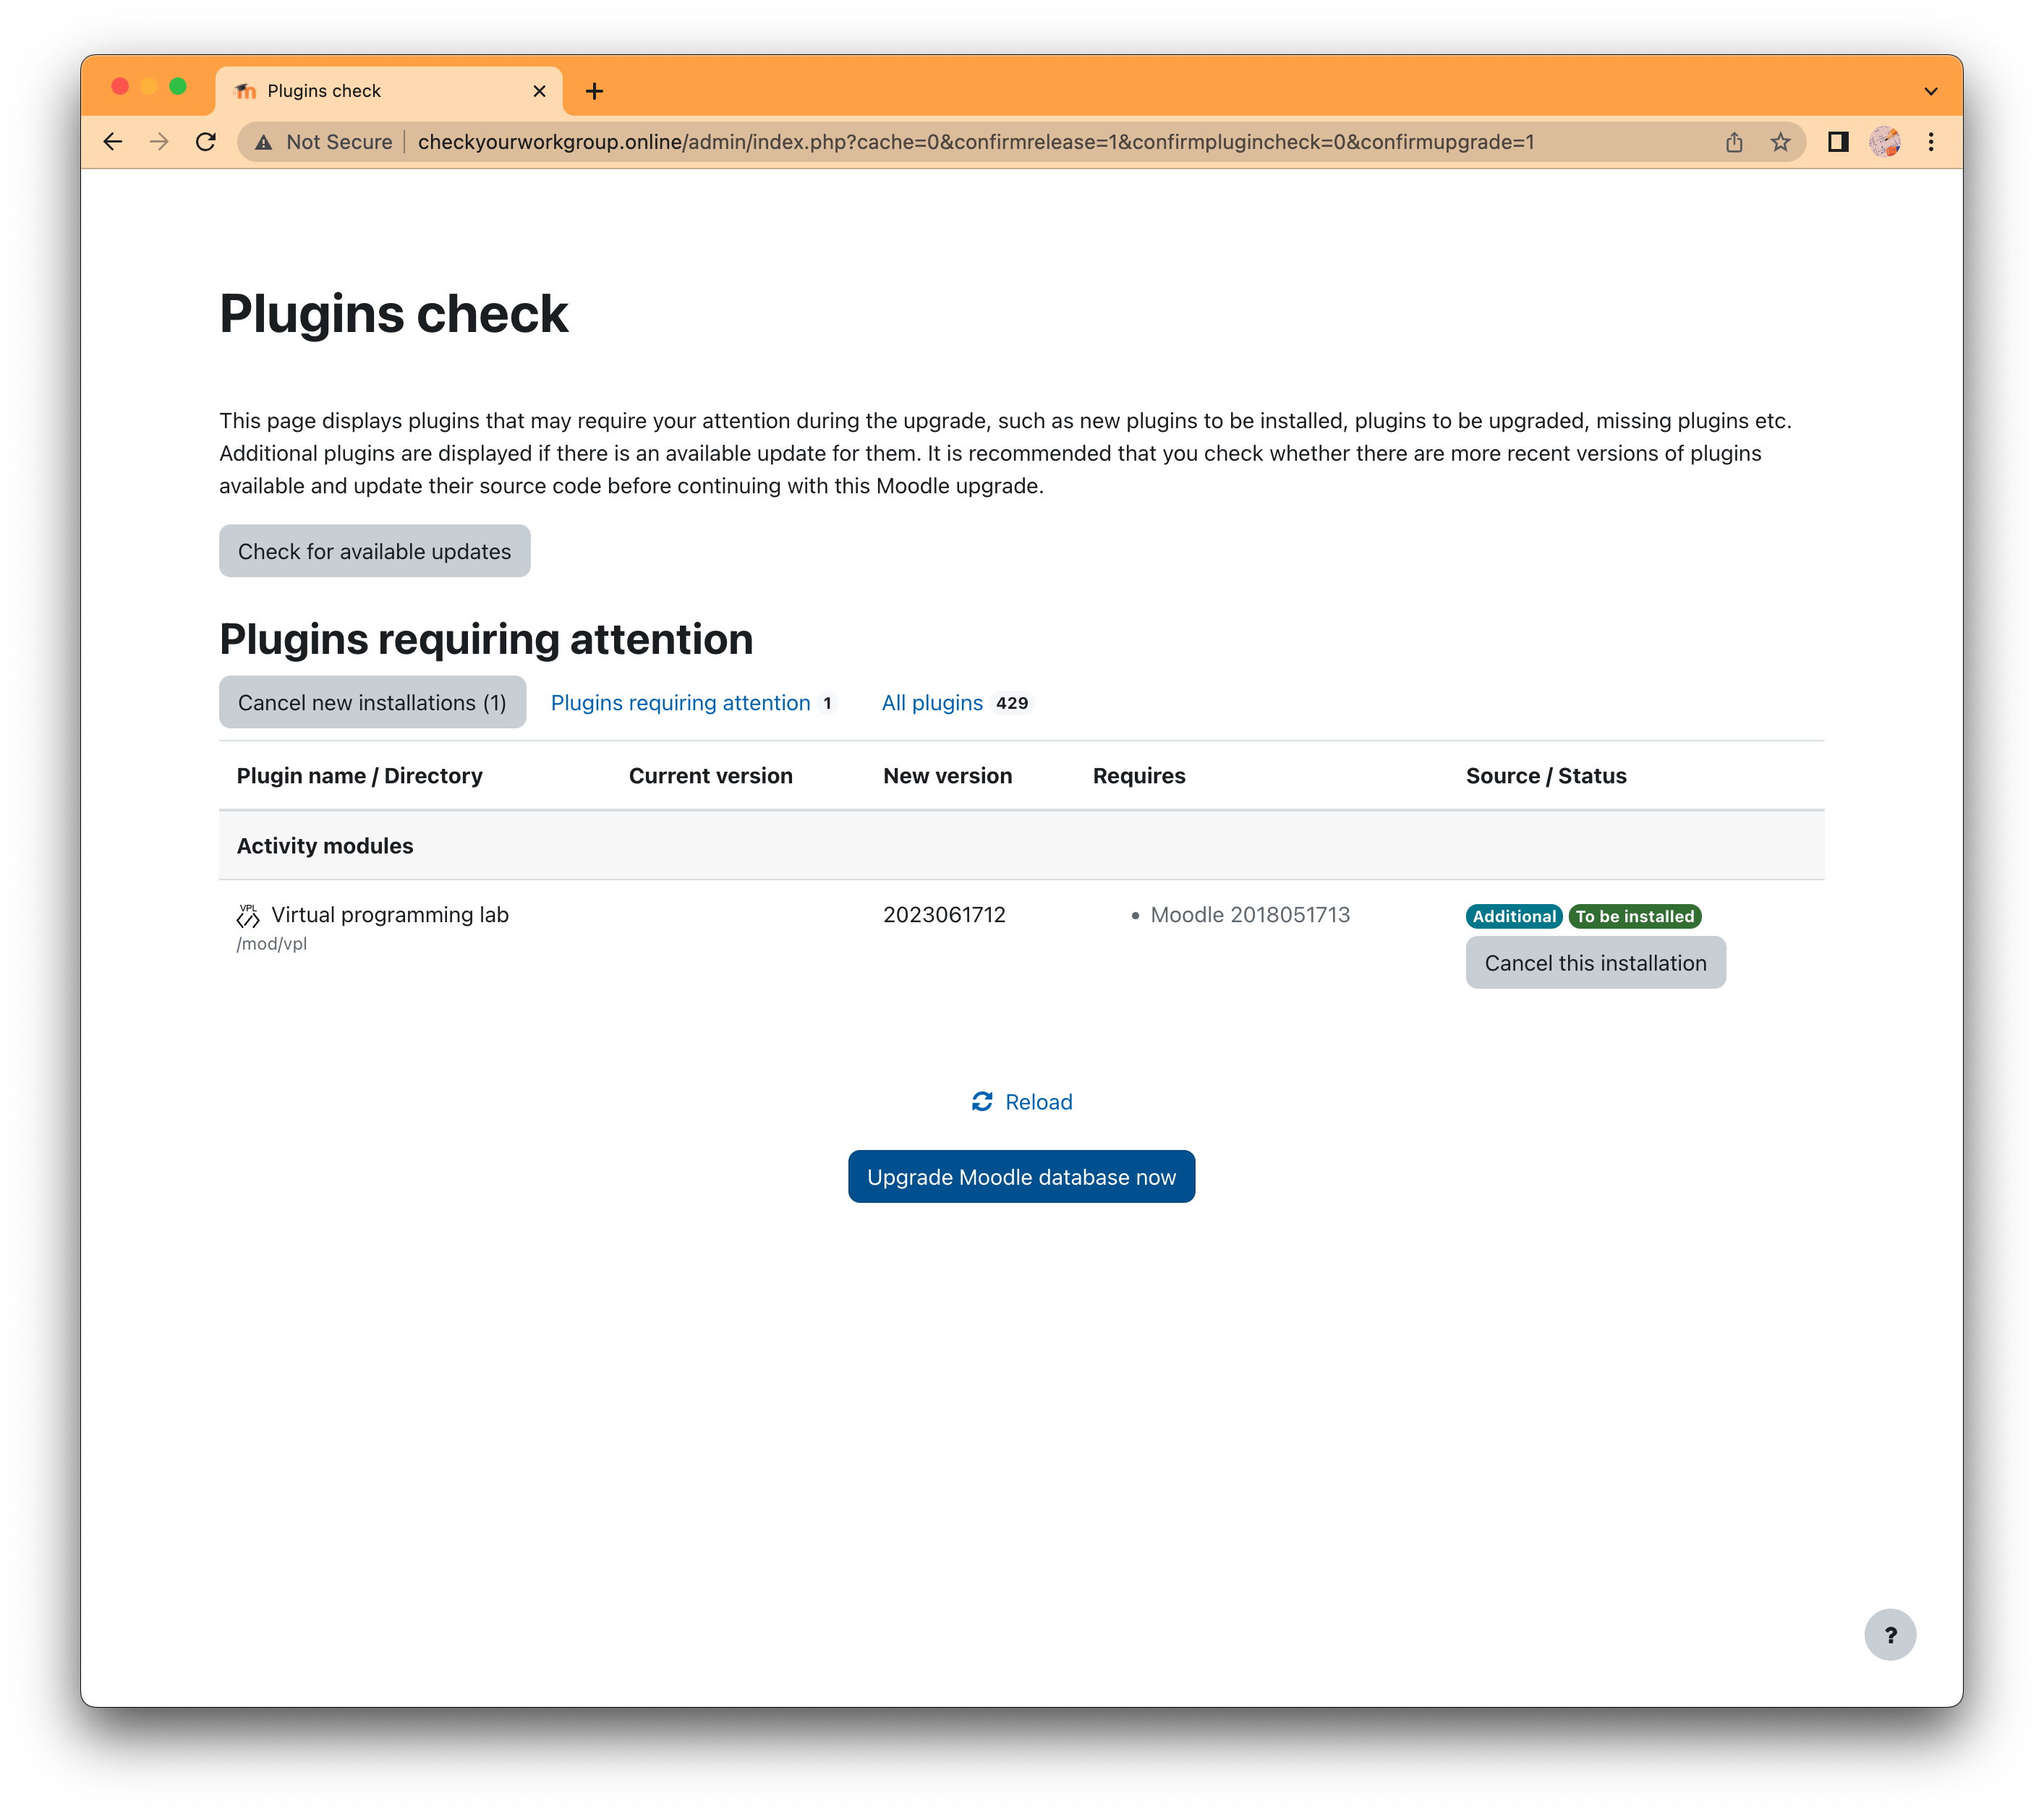This screenshot has width=2044, height=1814.
Task: Click the forward navigation arrow icon
Action: 159,142
